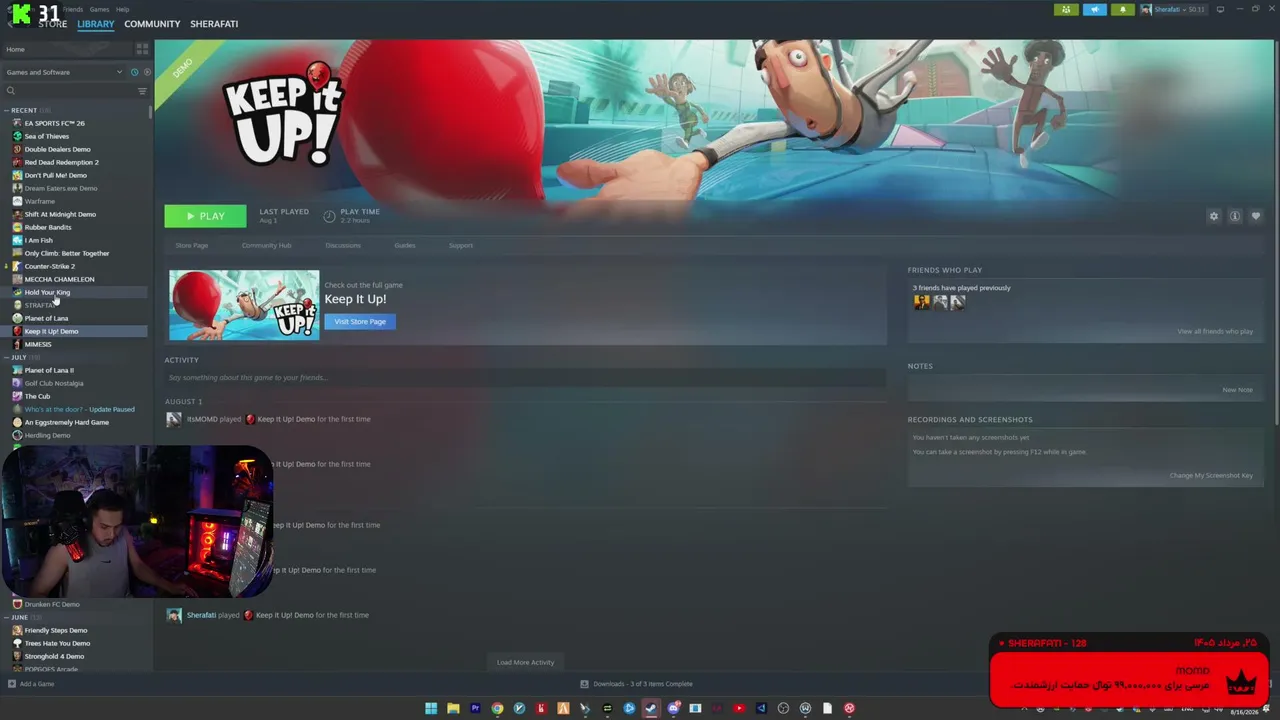The image size is (1280, 720).
Task: Click the Steam icon on taskbar
Action: point(651,708)
